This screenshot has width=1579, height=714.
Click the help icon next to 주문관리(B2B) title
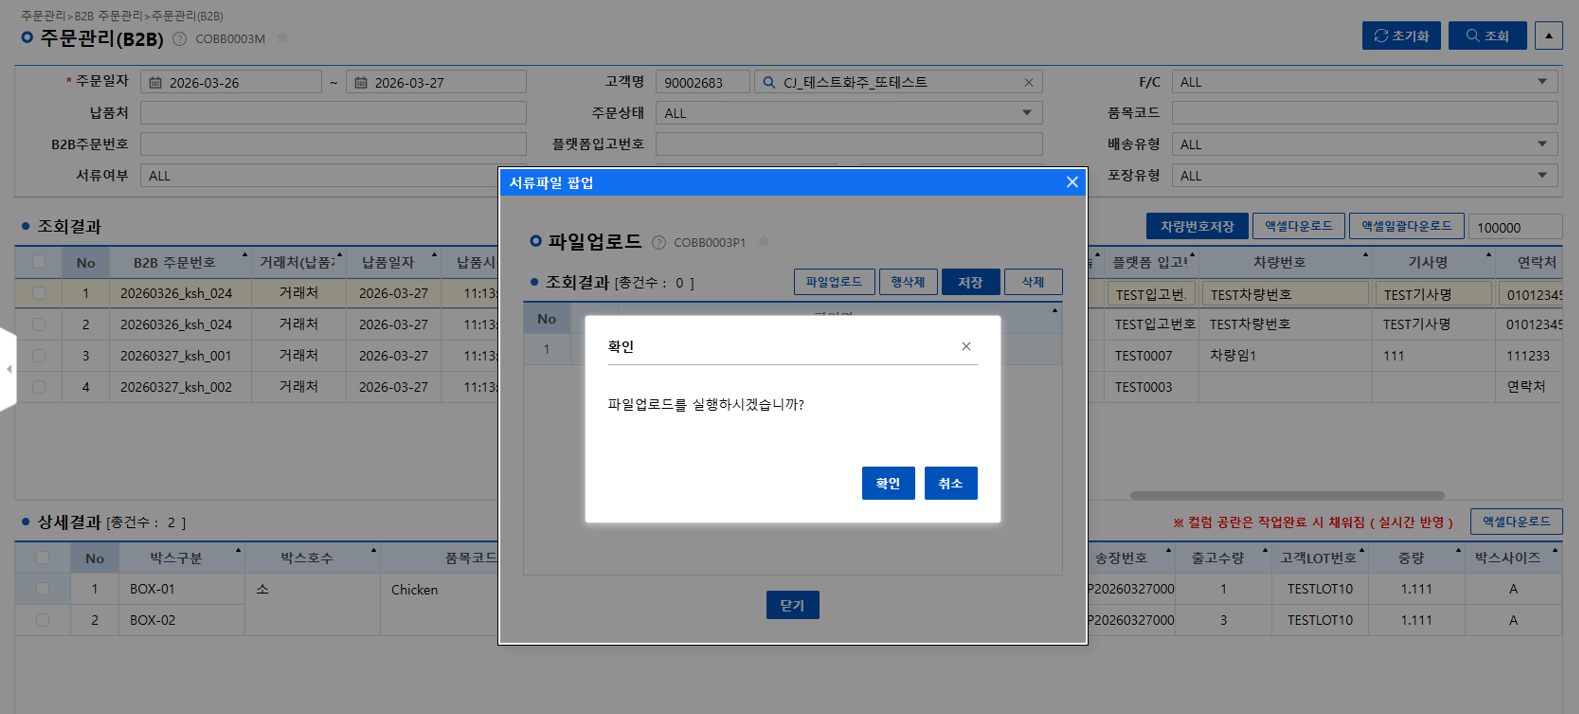pyautogui.click(x=179, y=39)
